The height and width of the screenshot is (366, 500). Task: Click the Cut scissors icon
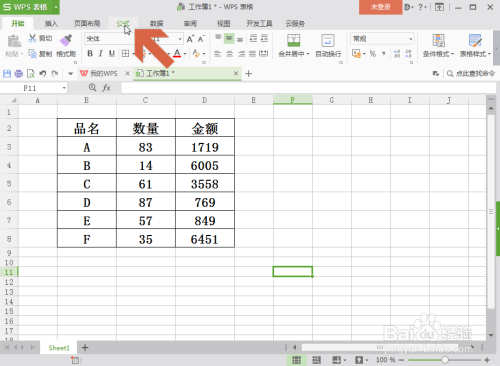(x=32, y=38)
